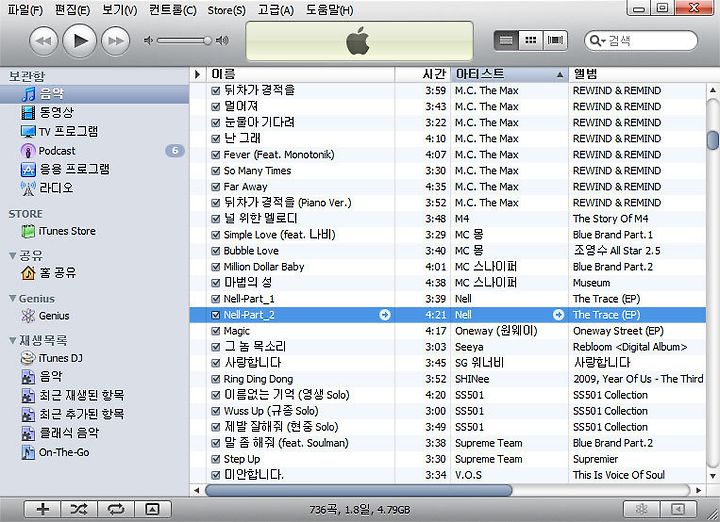Open the 컨트롤(C) menu
The height and width of the screenshot is (522, 720).
173,10
